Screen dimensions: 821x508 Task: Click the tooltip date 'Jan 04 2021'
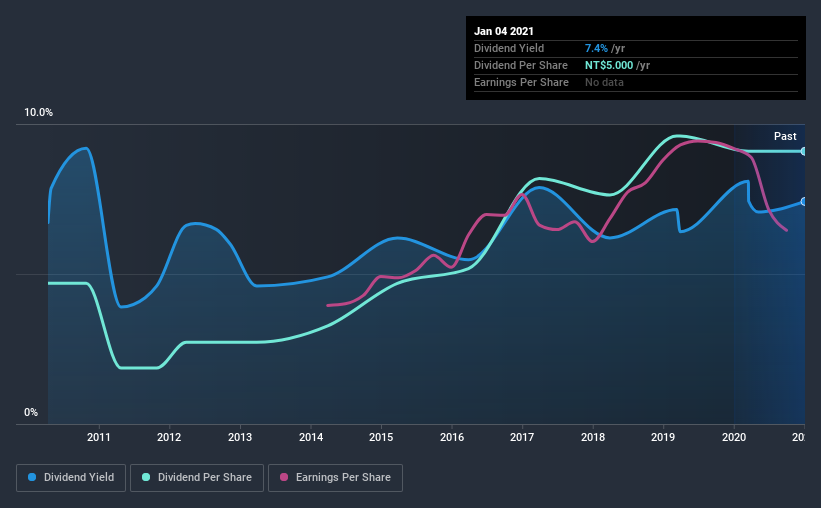[504, 31]
